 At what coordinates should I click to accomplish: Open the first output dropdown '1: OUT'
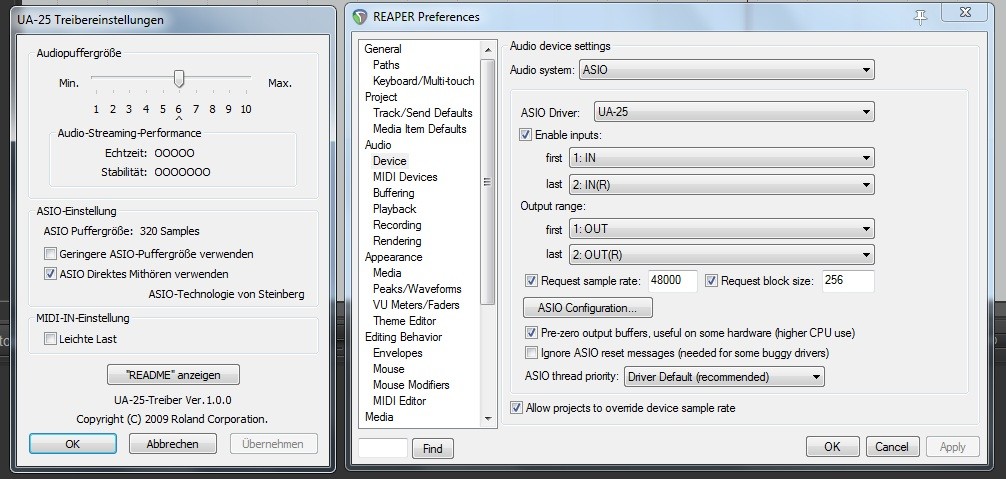point(720,229)
